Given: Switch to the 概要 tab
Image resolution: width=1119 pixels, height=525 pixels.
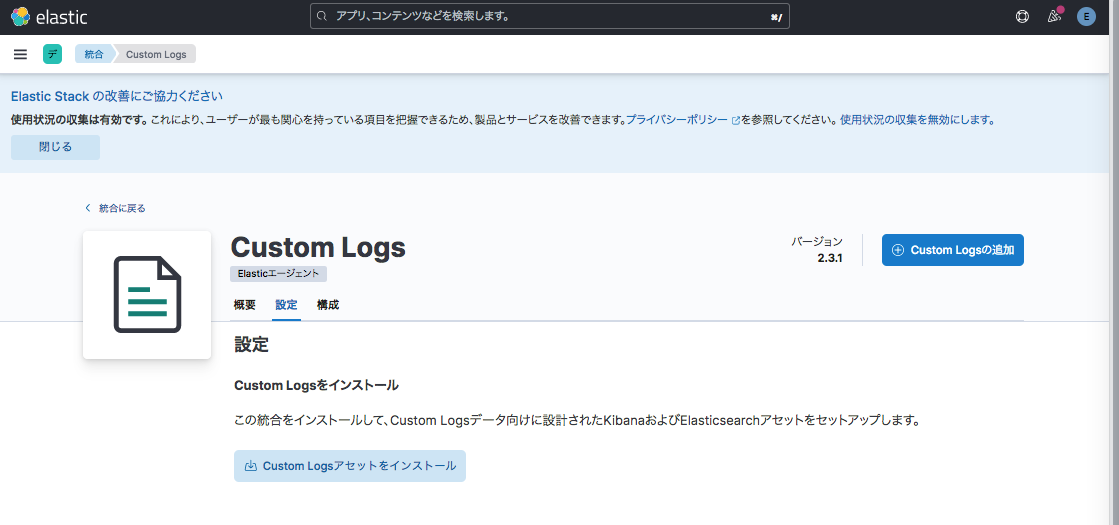Looking at the screenshot, I should [245, 305].
